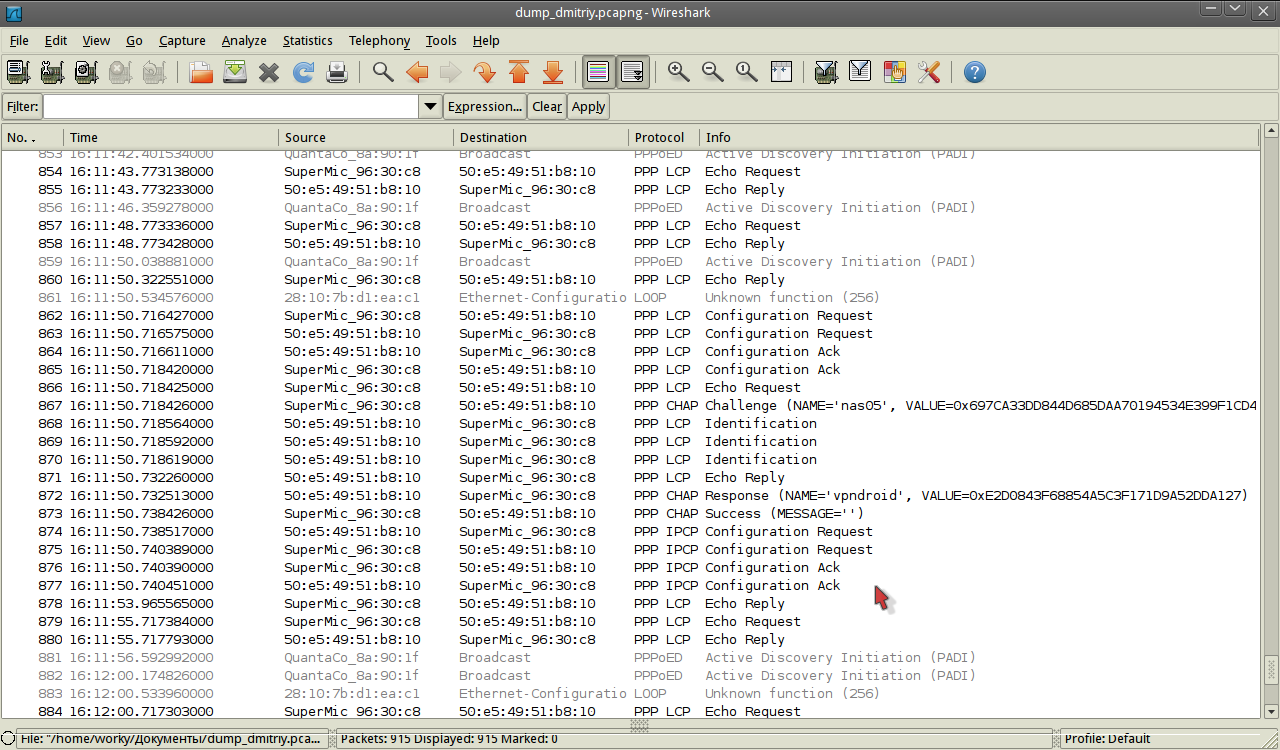This screenshot has width=1280, height=750.
Task: Open a capture file folder icon
Action: [x=201, y=72]
